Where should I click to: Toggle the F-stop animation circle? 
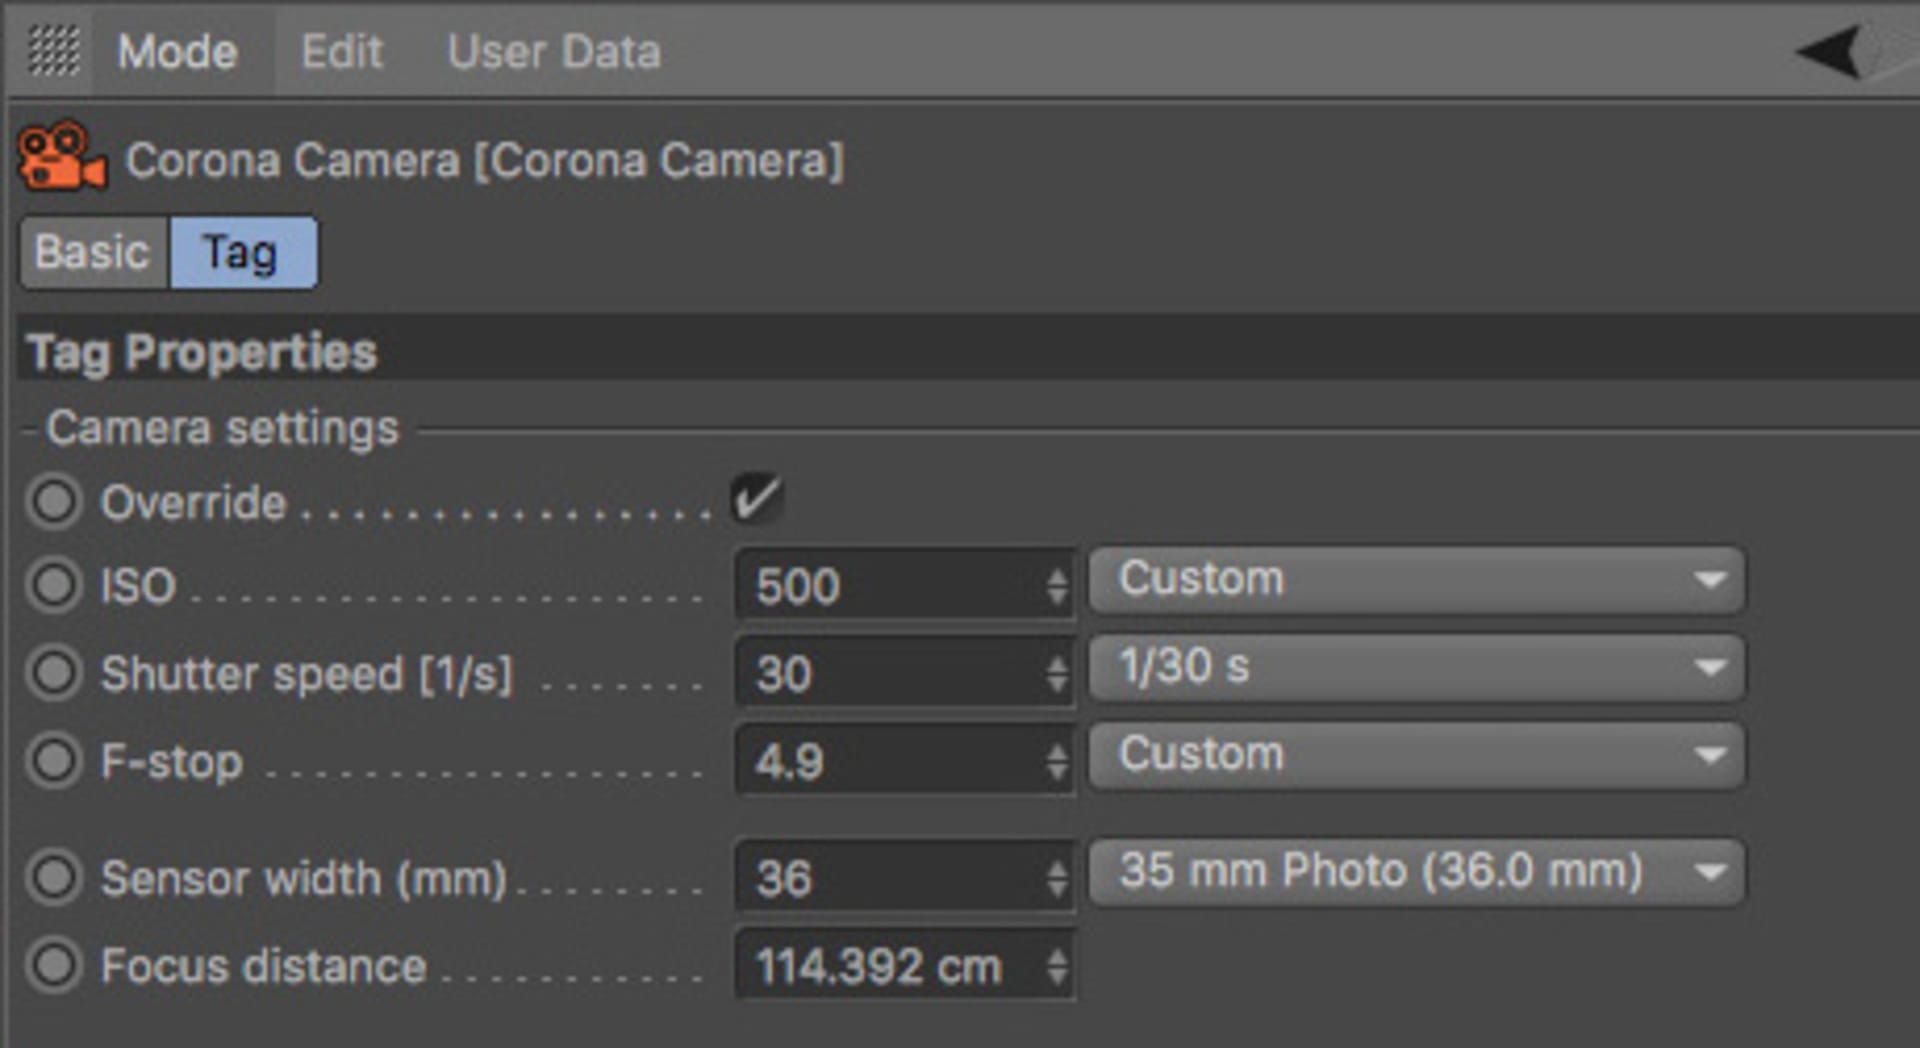coord(53,761)
